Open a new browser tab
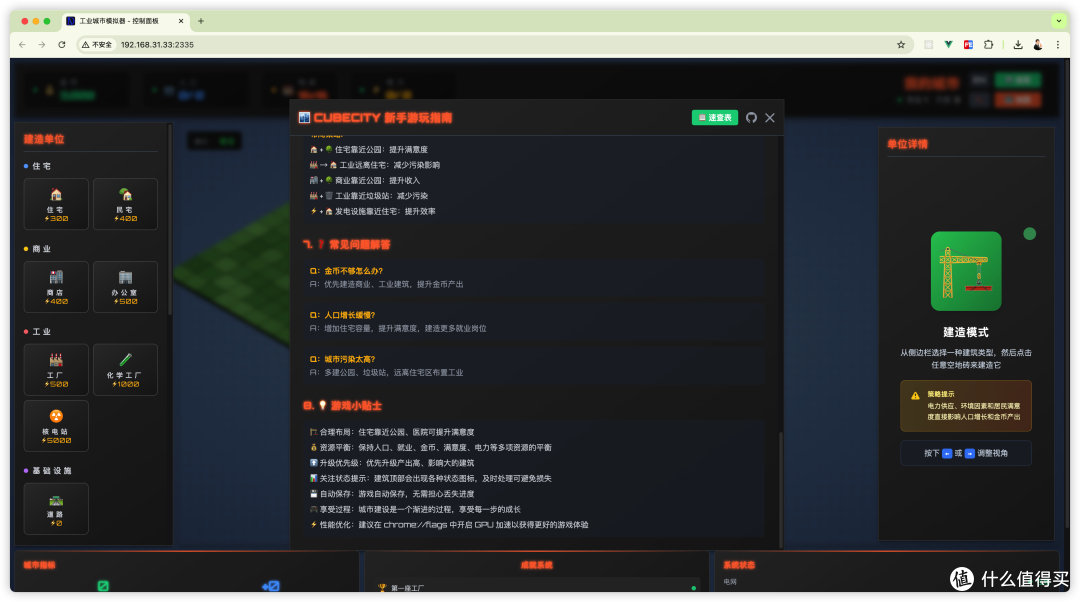The image size is (1080, 602). pyautogui.click(x=201, y=21)
